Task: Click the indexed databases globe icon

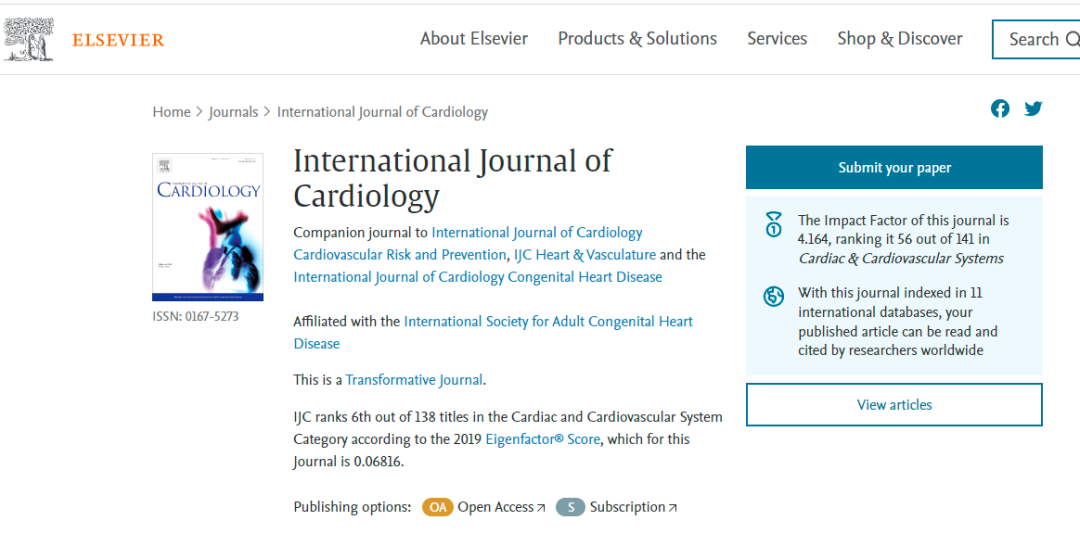Action: [x=773, y=296]
